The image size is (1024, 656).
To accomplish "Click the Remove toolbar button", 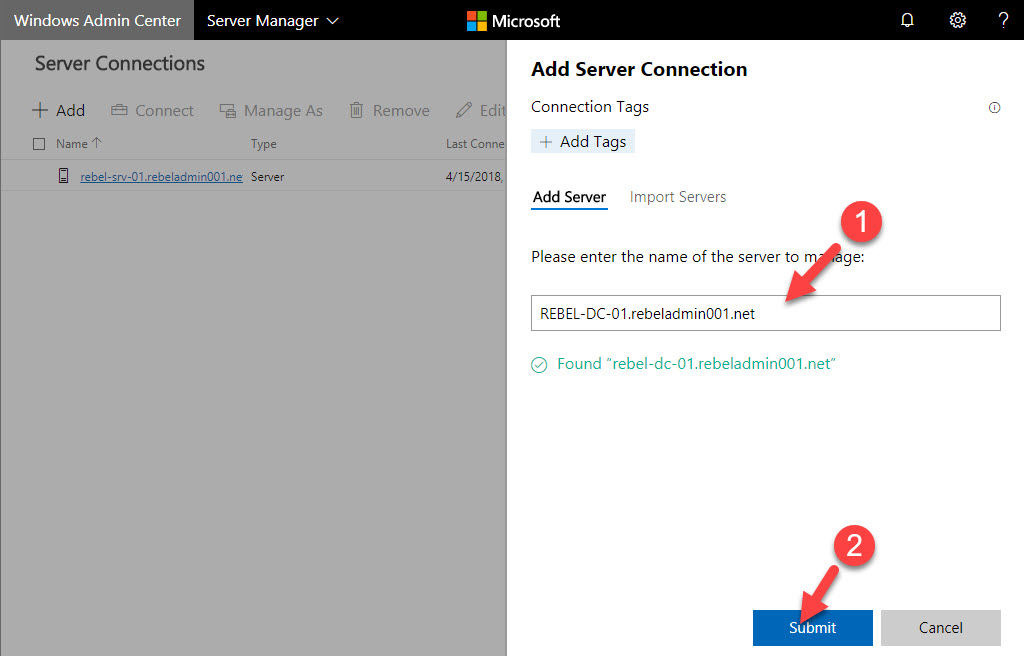I will point(389,110).
